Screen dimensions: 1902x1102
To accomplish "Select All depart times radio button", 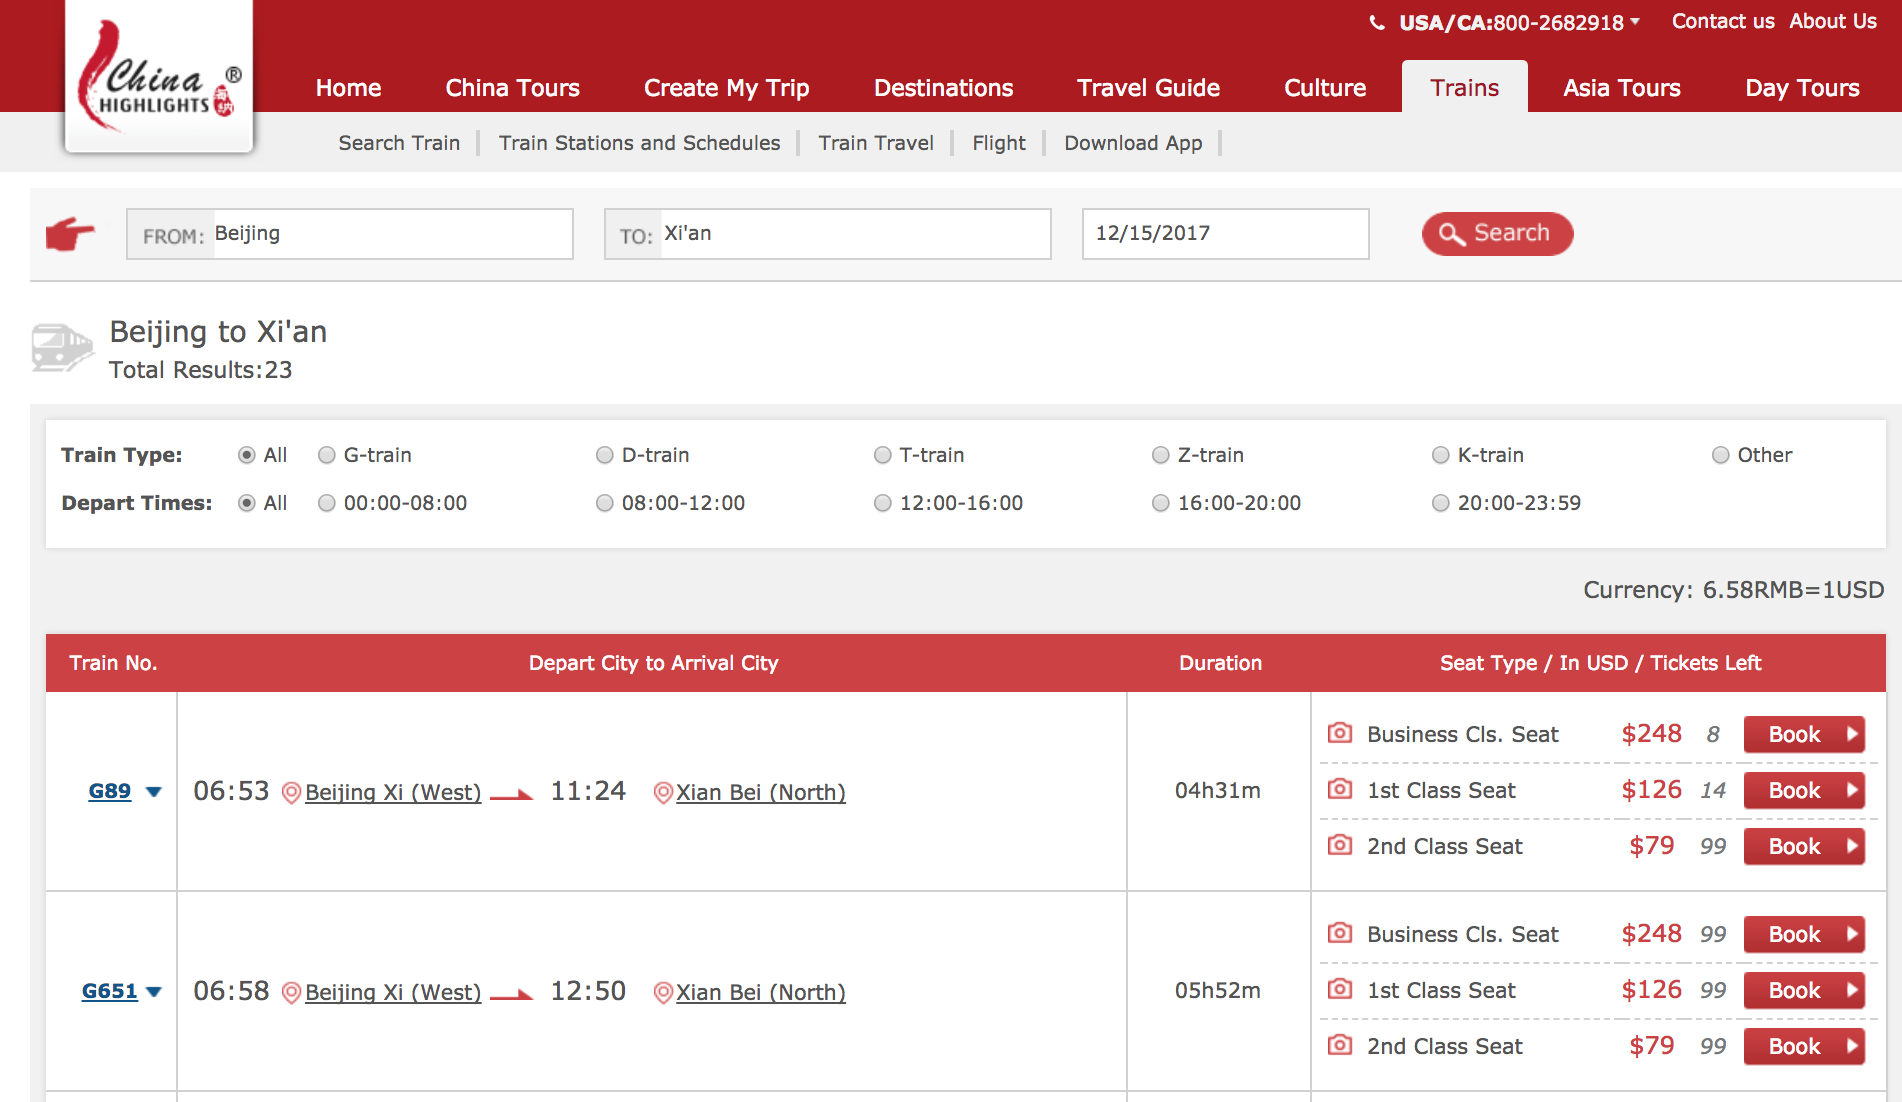I will point(247,503).
